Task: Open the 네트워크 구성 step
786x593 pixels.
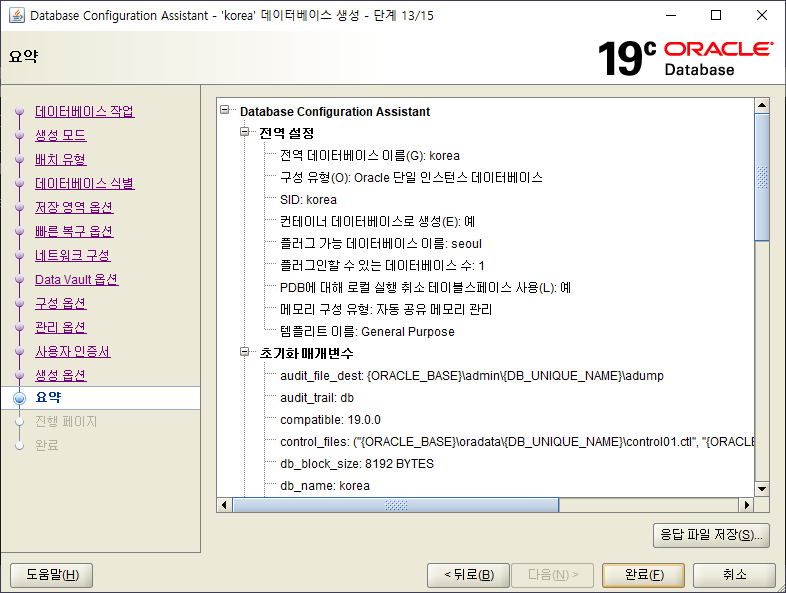Action: [72, 256]
